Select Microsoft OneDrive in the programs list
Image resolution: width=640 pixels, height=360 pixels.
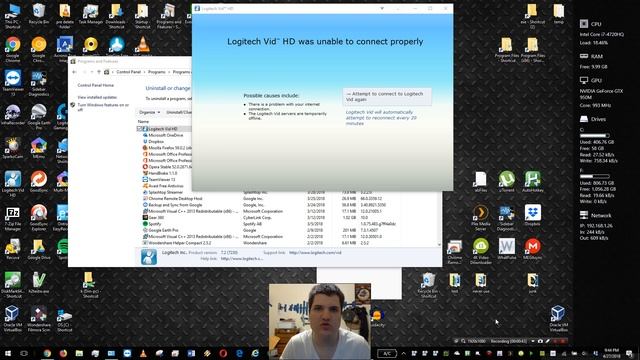[166, 135]
